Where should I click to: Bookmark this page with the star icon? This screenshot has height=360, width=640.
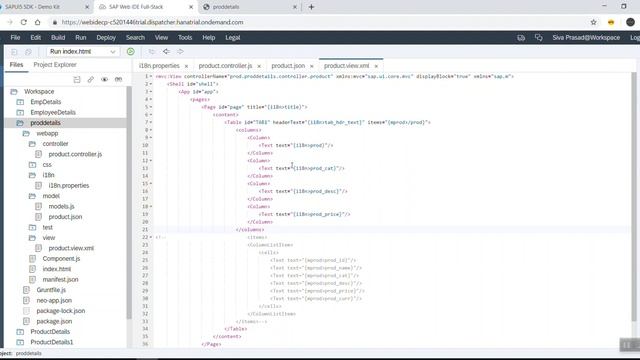click(x=593, y=22)
